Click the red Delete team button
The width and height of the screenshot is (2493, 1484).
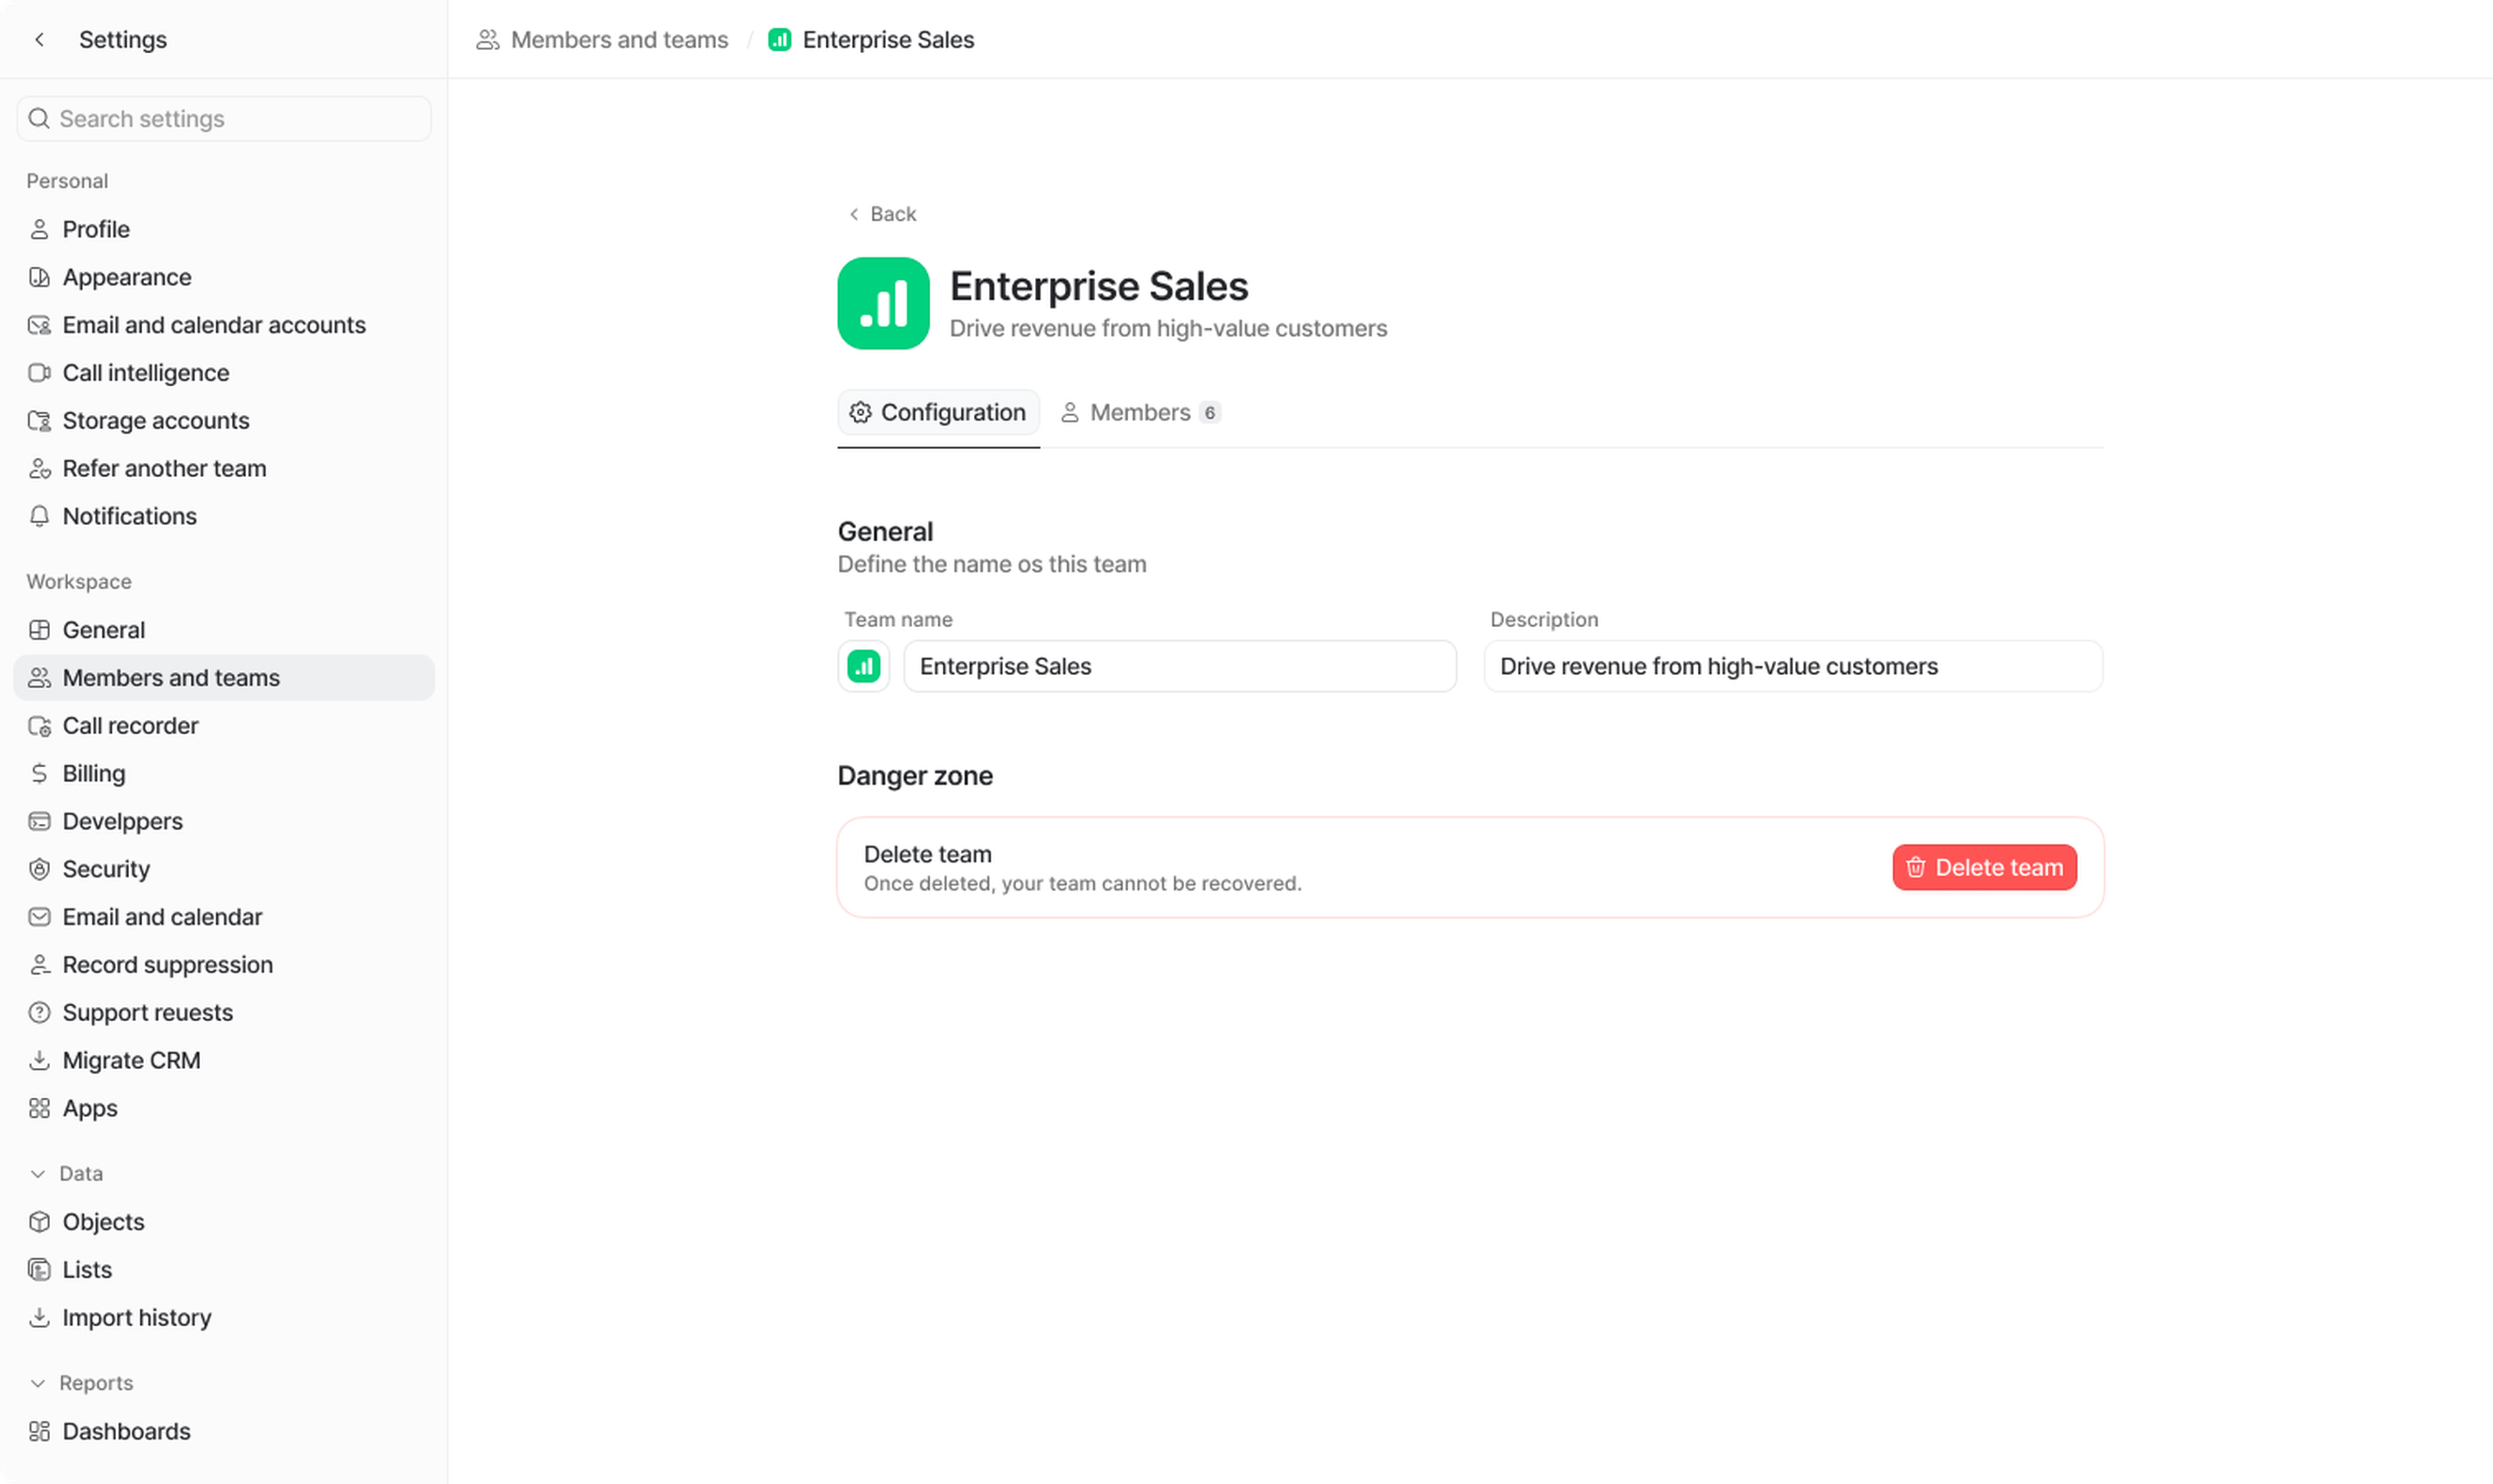1983,868
